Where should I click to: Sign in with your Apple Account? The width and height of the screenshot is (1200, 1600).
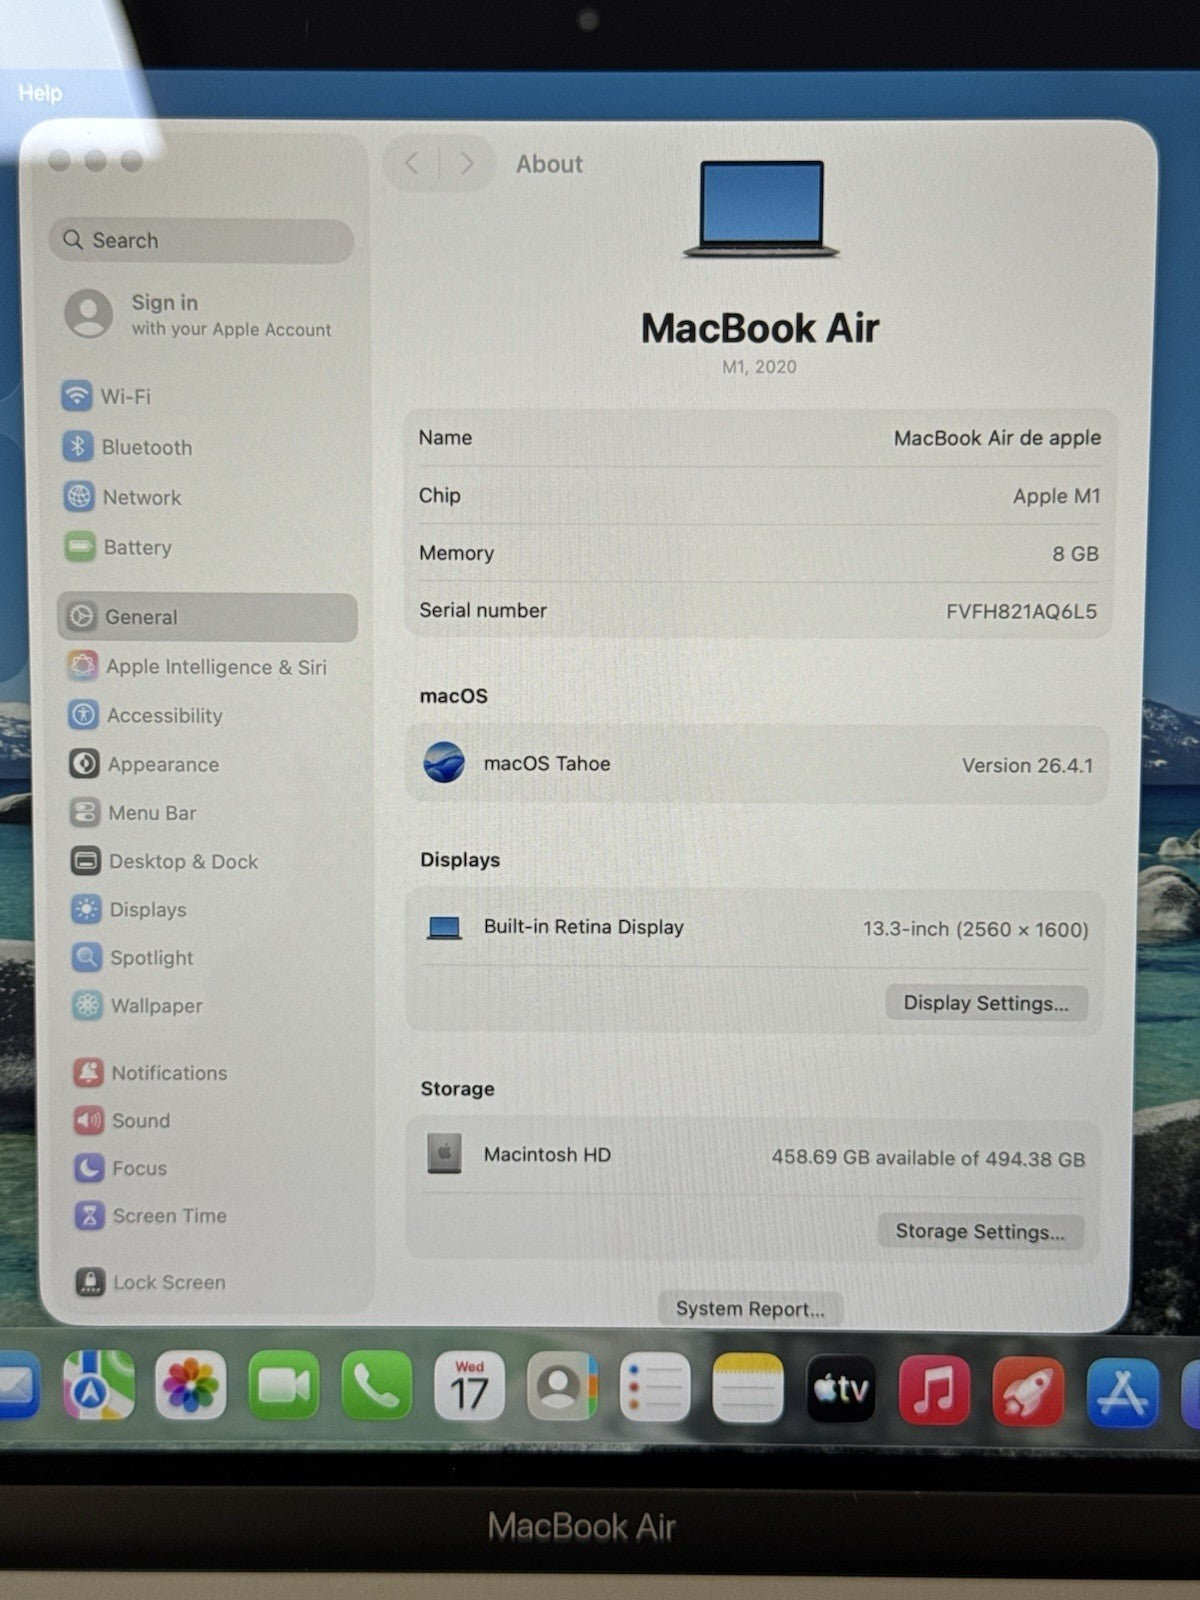[200, 314]
